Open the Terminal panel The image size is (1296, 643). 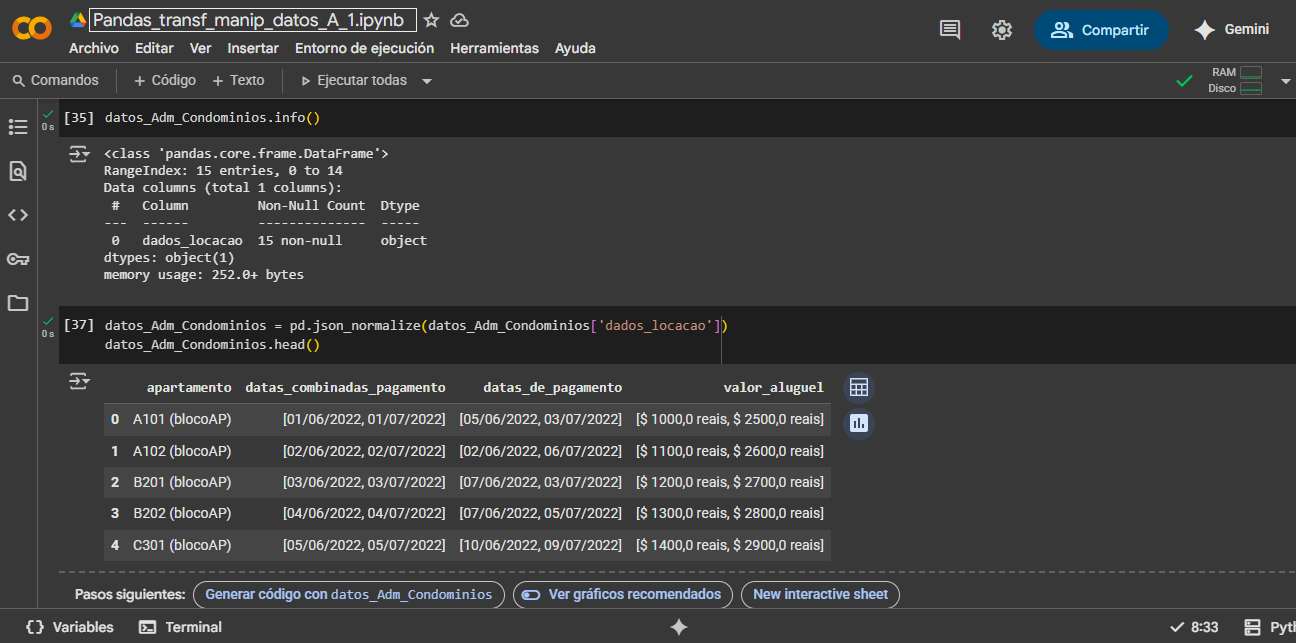180,627
